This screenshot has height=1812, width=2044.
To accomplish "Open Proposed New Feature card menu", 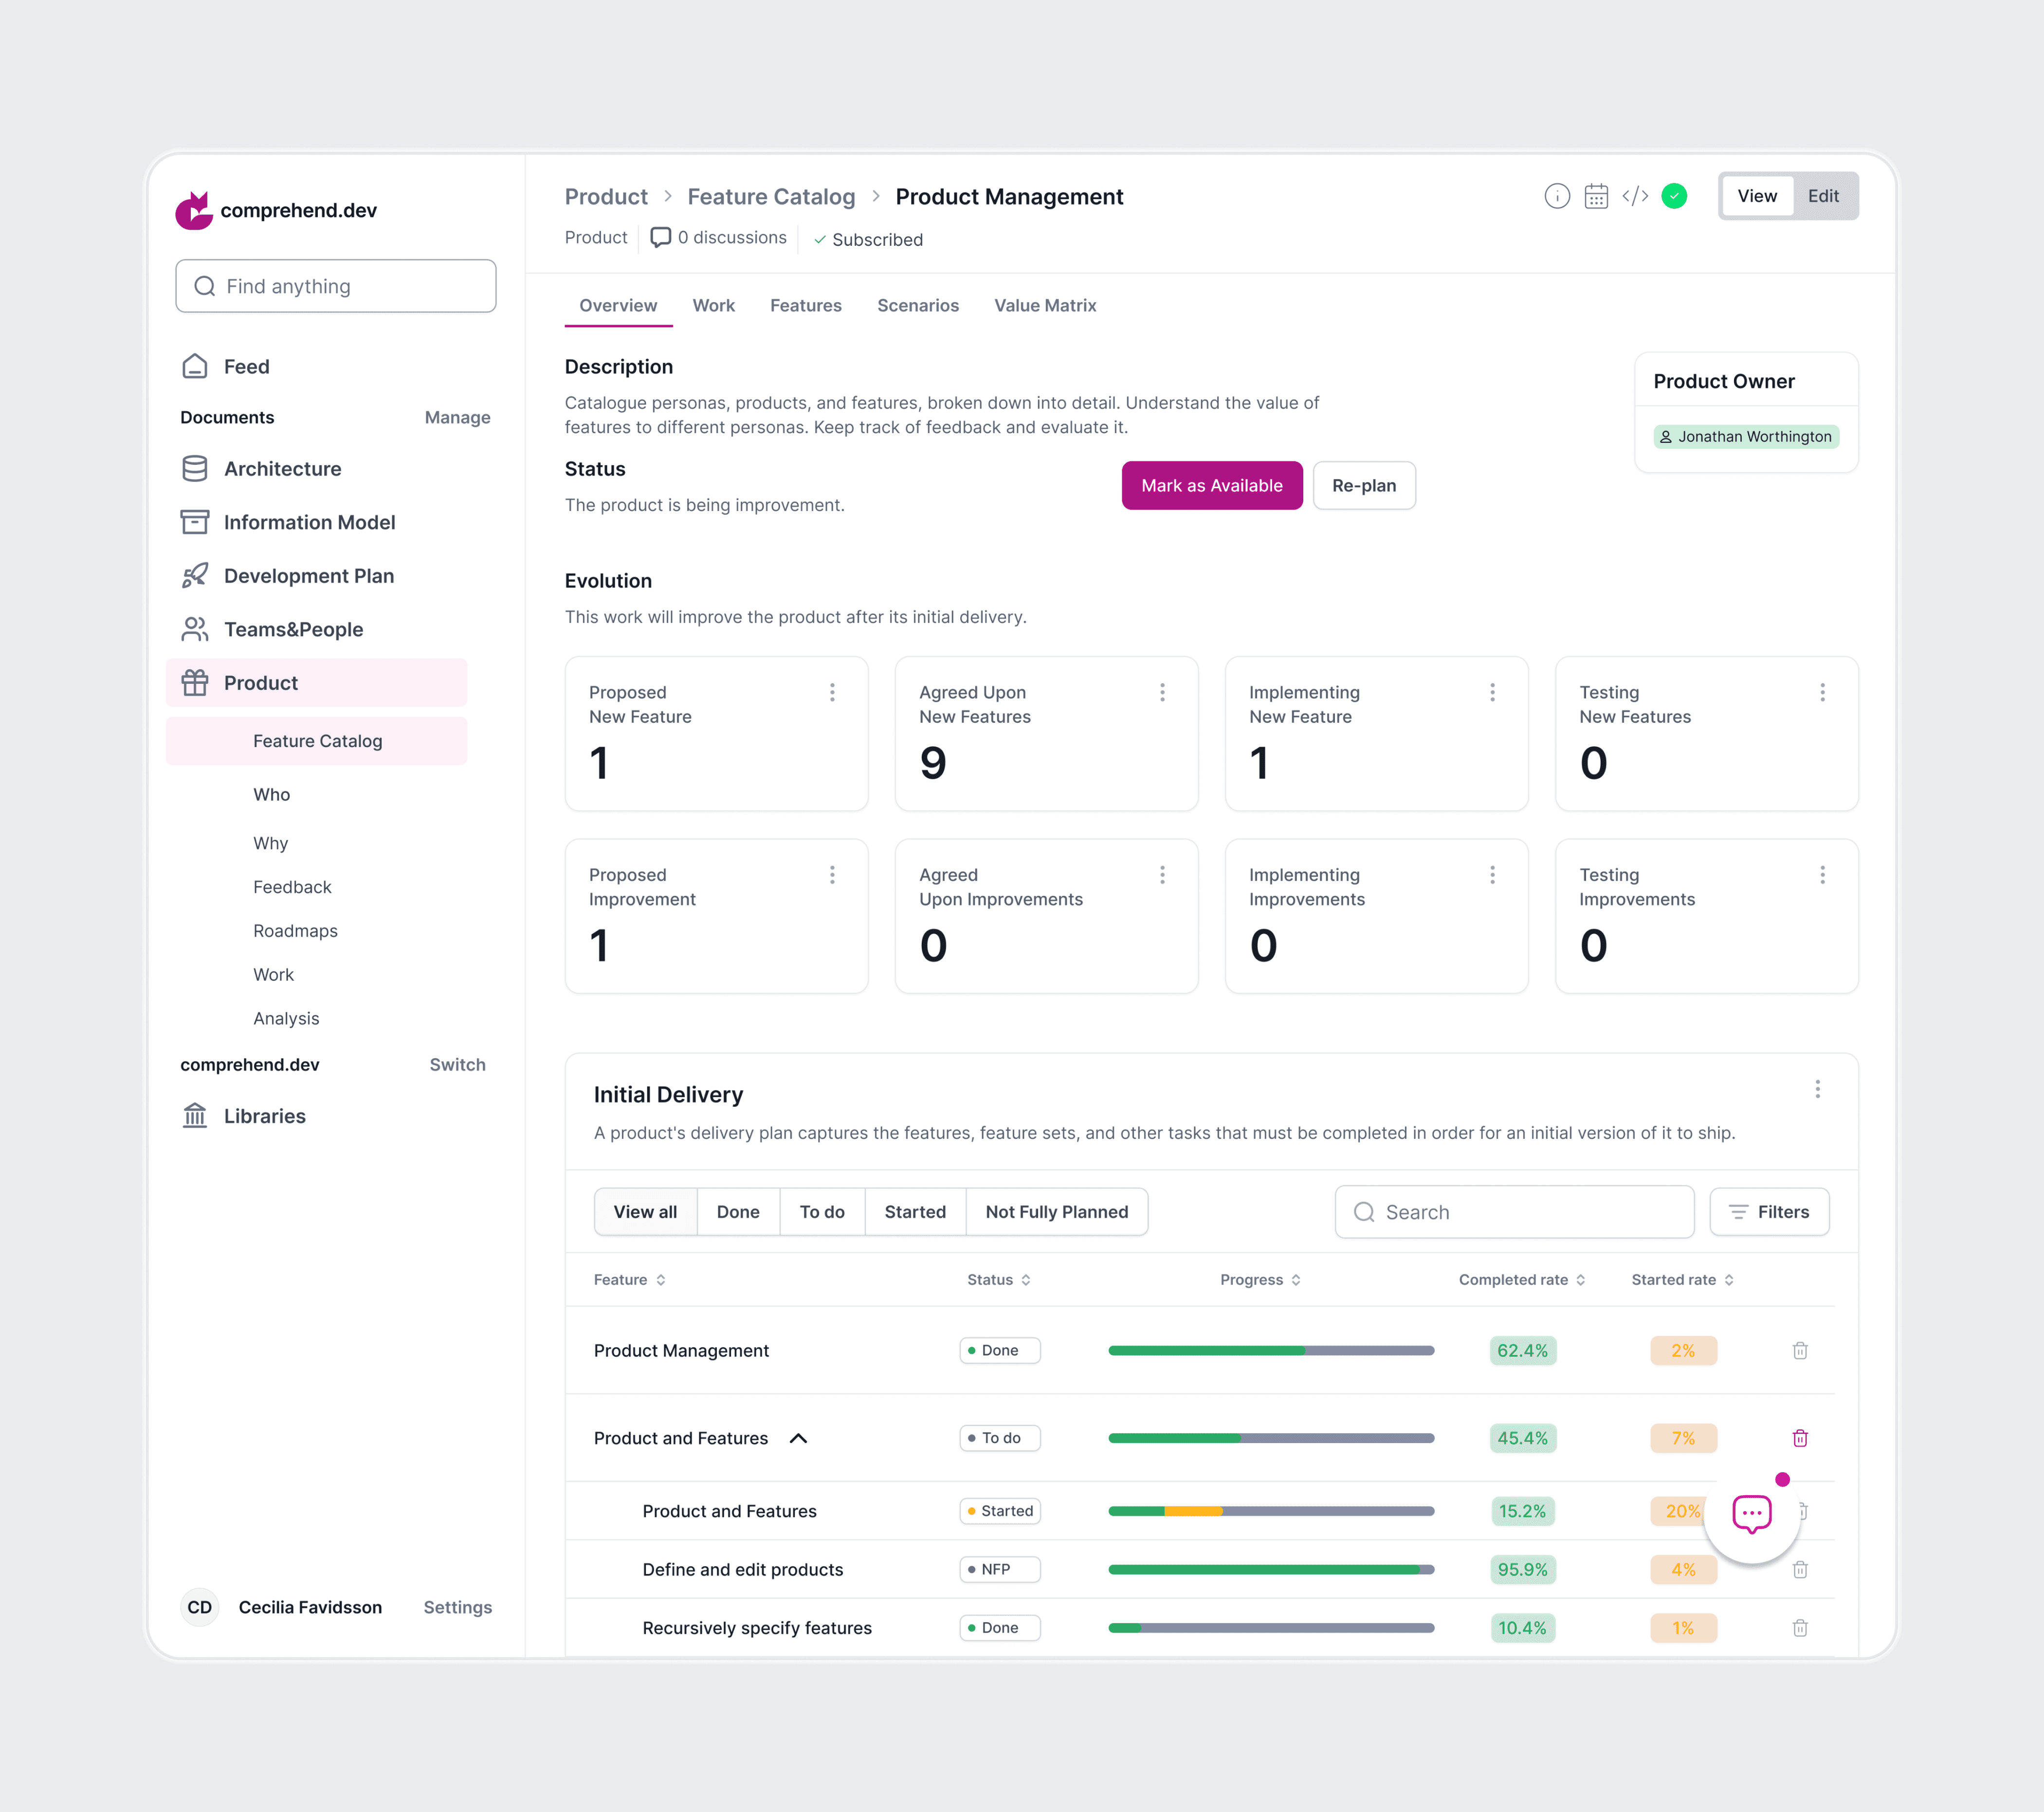I will click(x=831, y=692).
